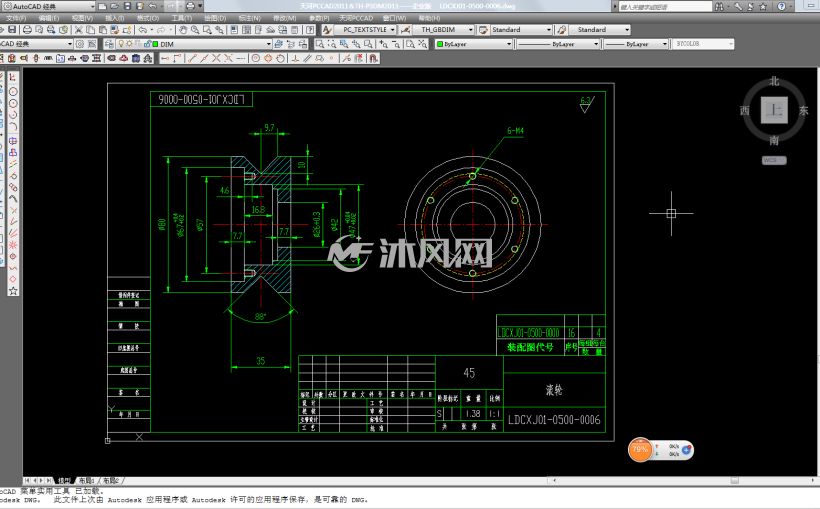Open the text style manager icon
Screen dimensions: 820x509
327,30
